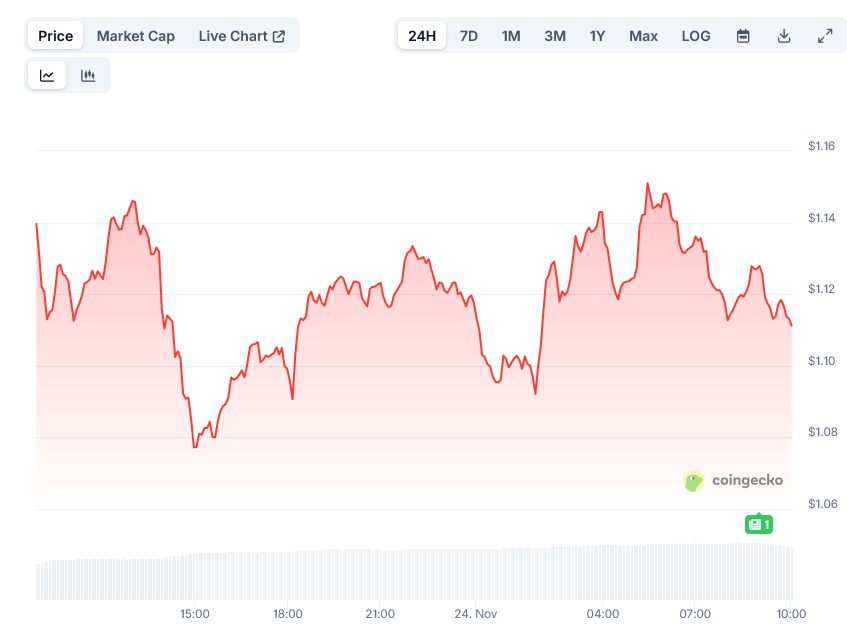847x631 pixels.
Task: Switch chart to Max timeframe
Action: click(x=643, y=35)
